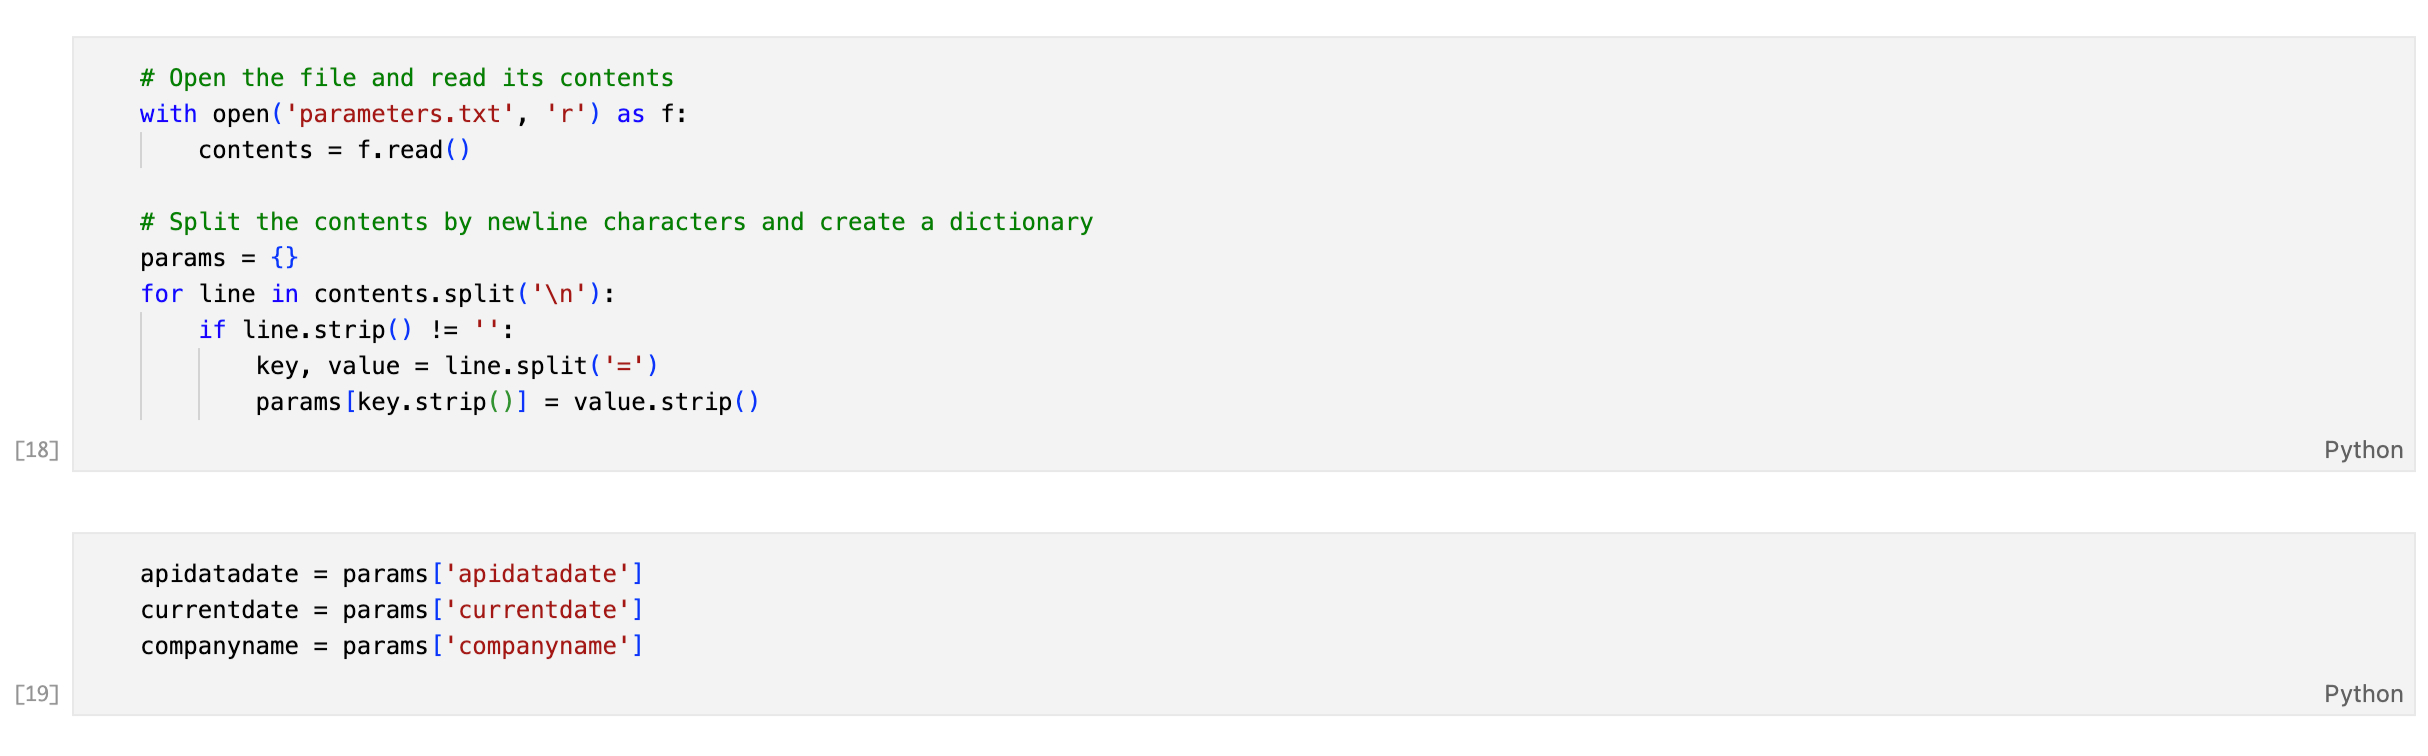Click the params[key.strip()] assignment line

[x=507, y=402]
